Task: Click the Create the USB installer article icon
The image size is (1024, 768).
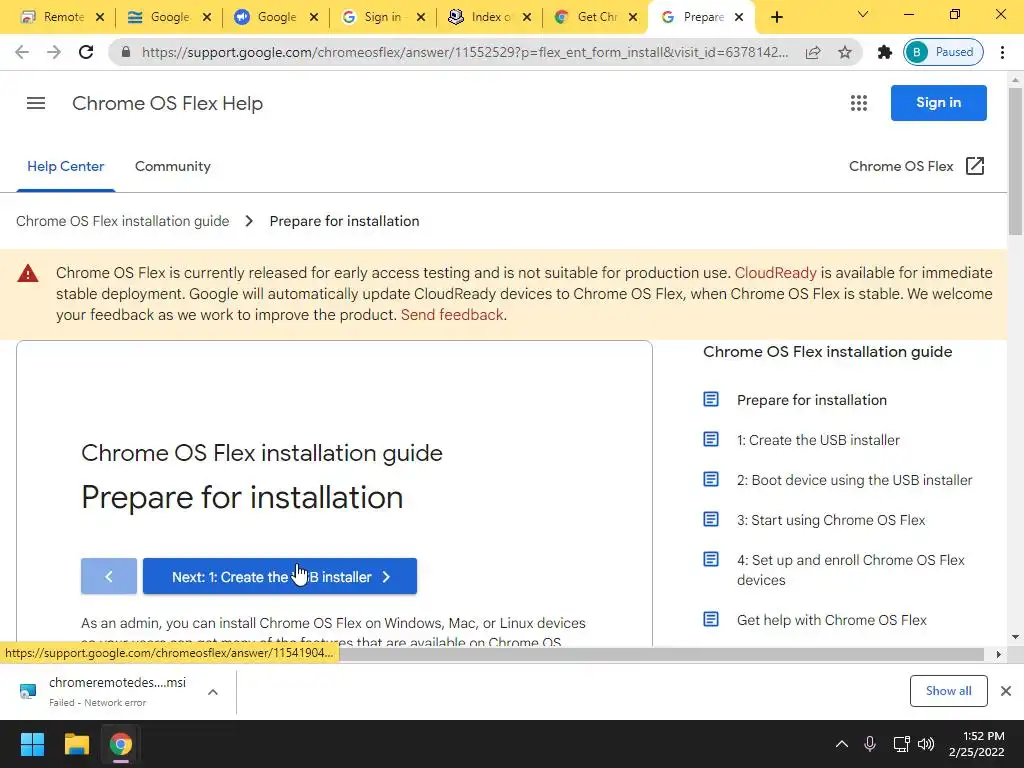Action: tap(711, 439)
